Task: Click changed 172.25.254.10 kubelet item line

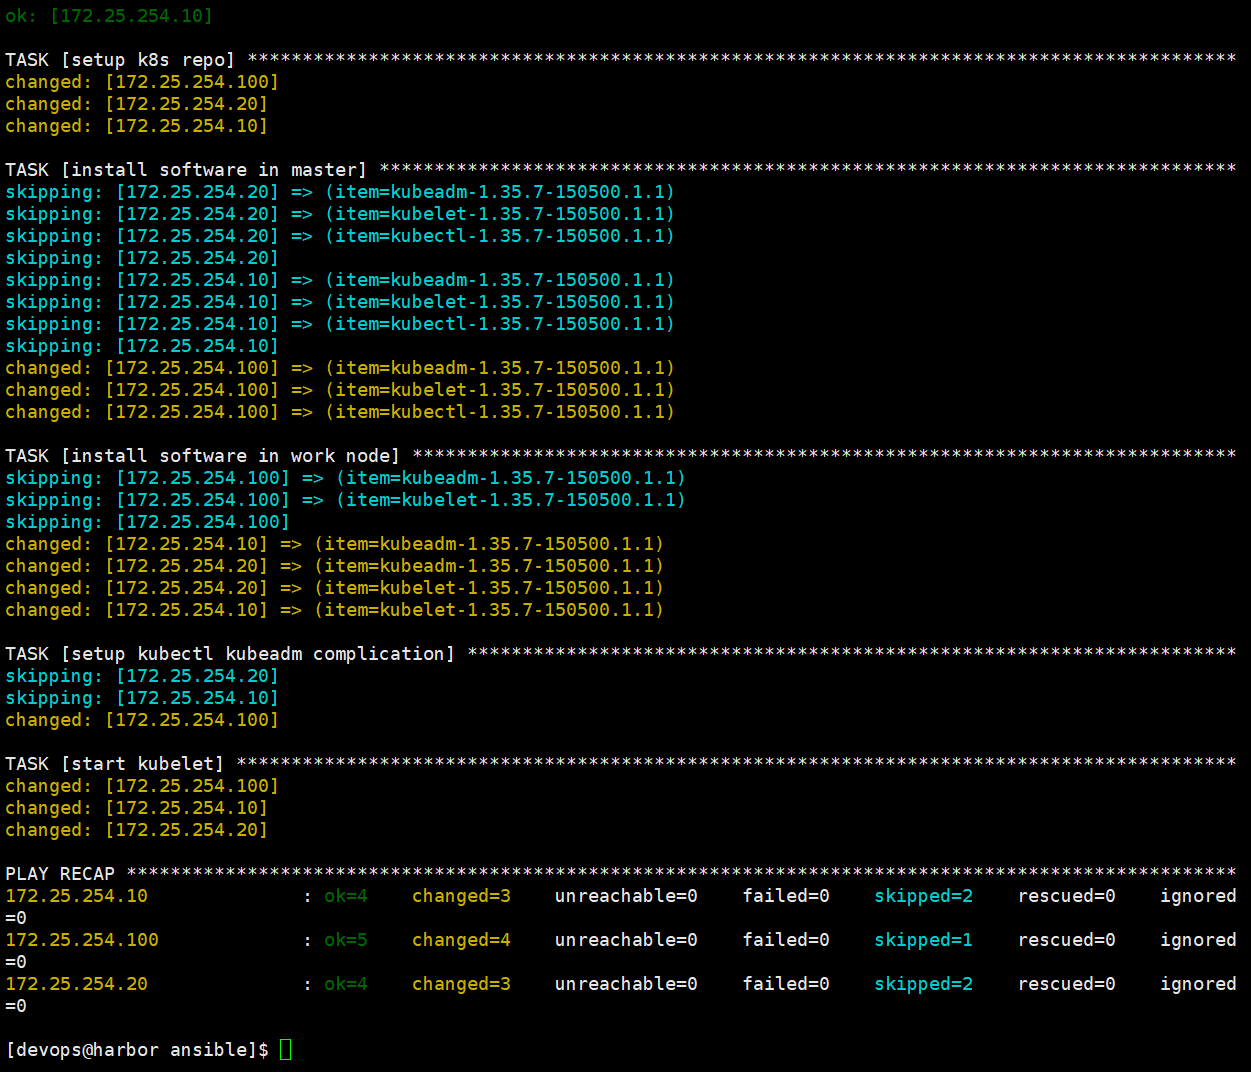Action: [x=334, y=610]
